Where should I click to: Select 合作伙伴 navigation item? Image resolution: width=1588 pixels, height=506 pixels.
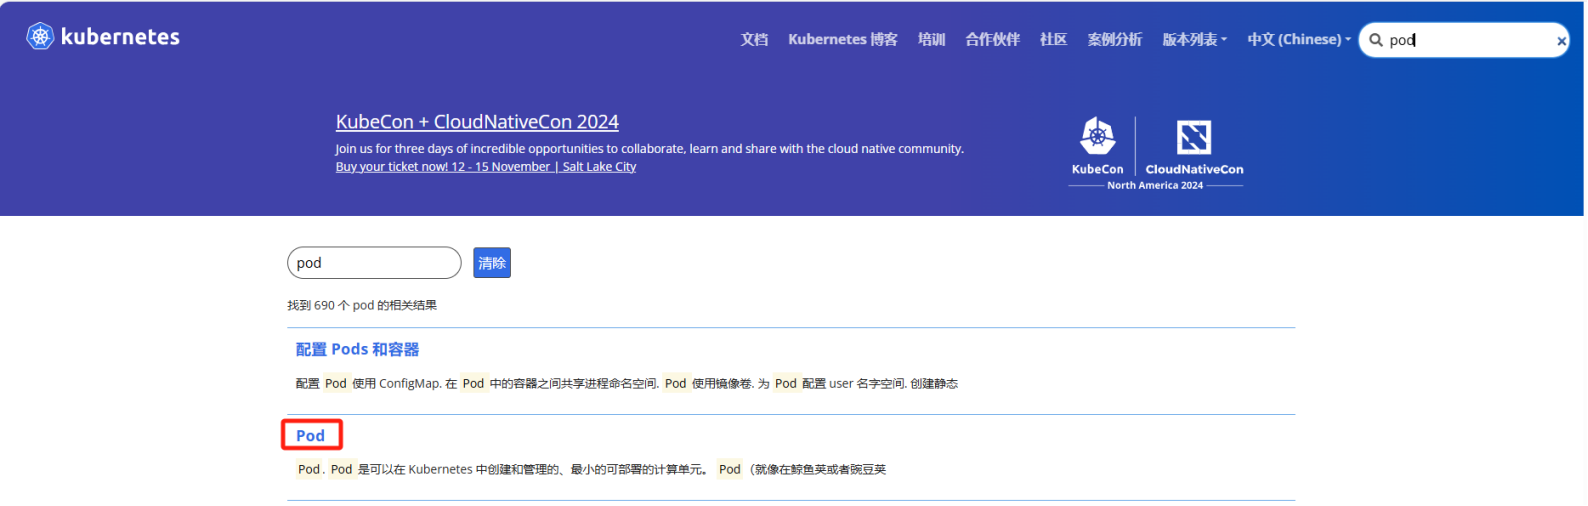(x=992, y=39)
